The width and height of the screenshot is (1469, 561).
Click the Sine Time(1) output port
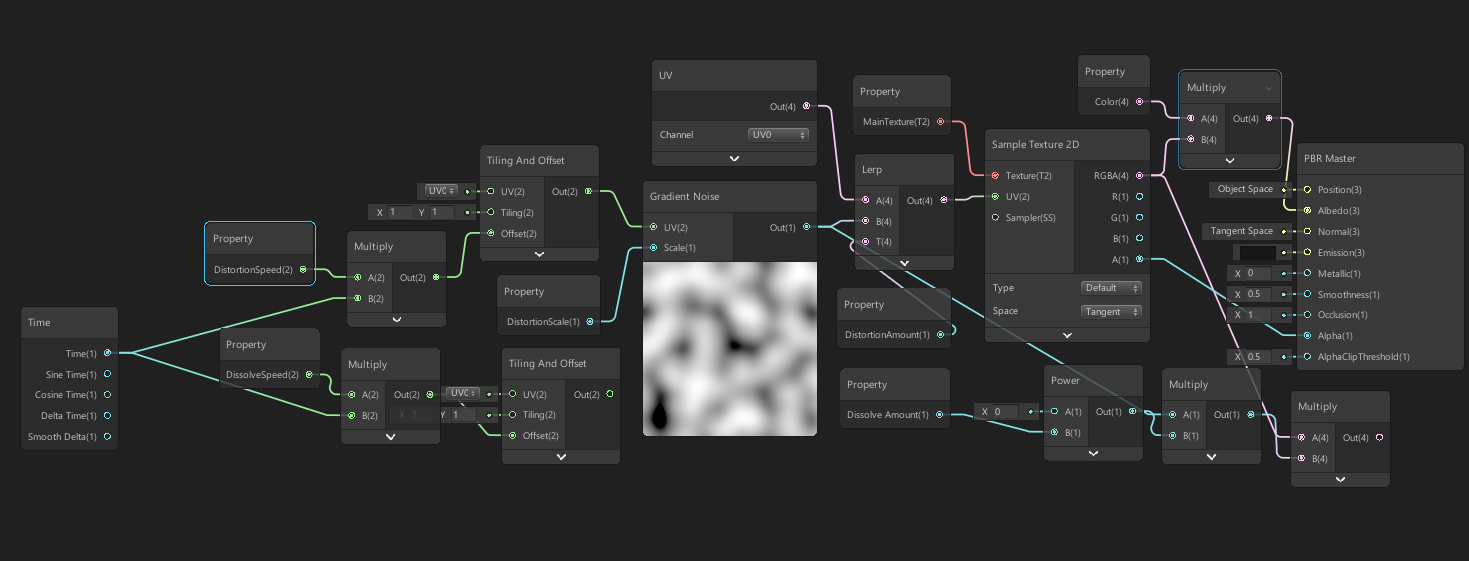[x=107, y=374]
